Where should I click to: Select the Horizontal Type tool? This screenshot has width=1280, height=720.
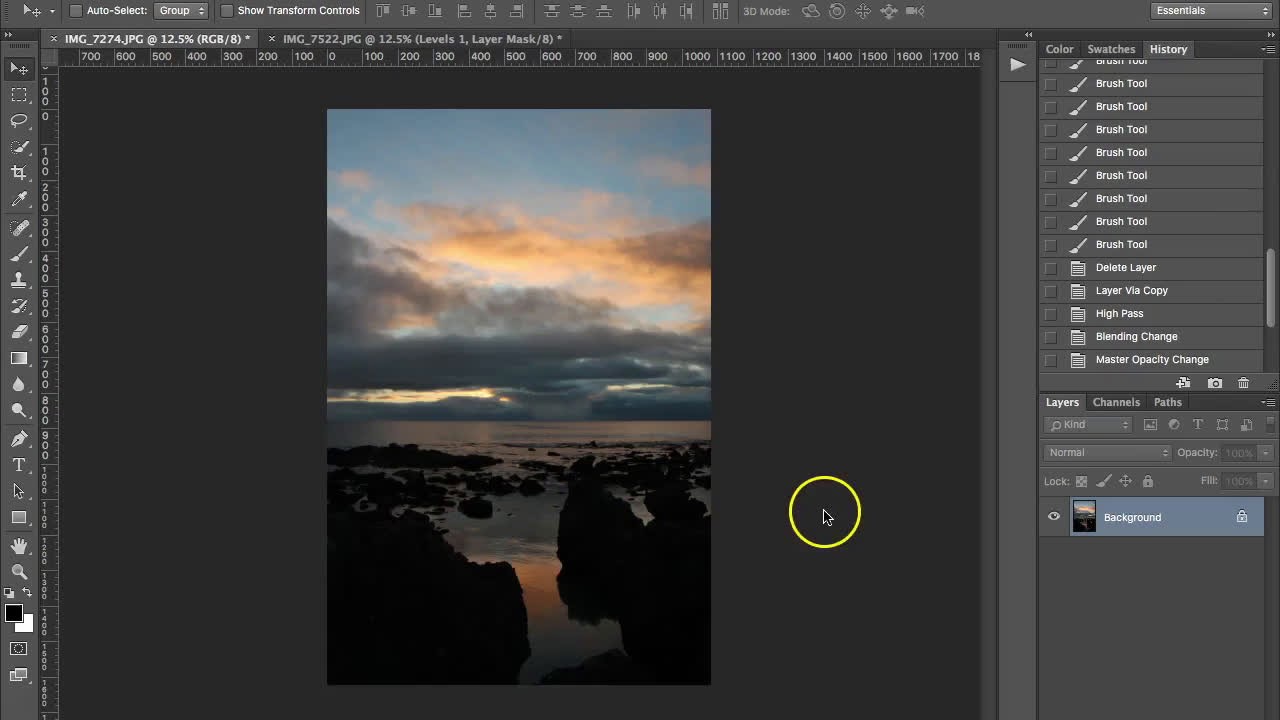20,465
